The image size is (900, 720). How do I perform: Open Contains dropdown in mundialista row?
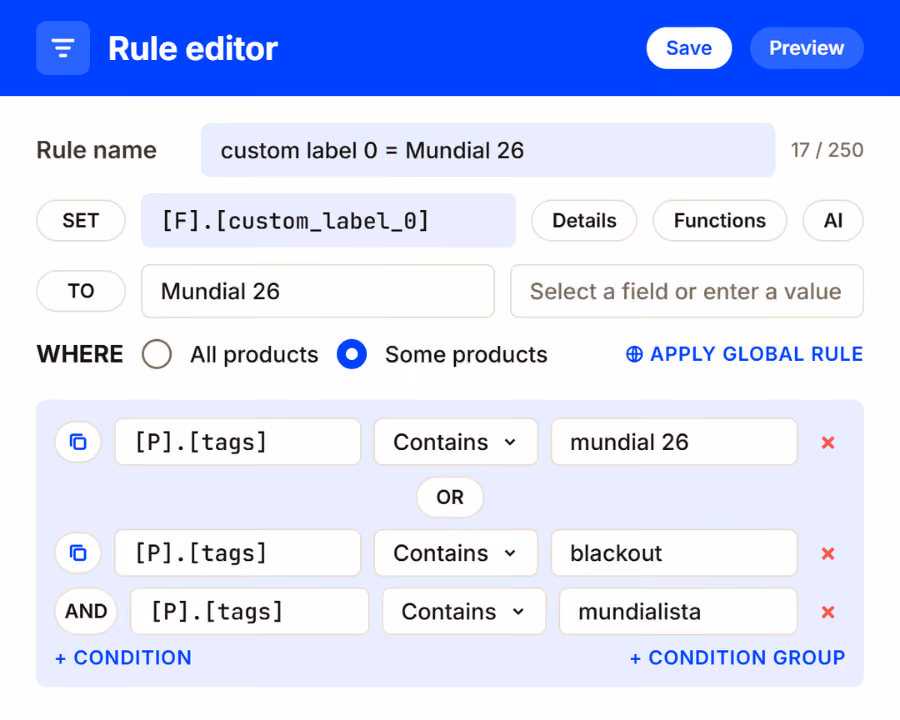pos(464,612)
